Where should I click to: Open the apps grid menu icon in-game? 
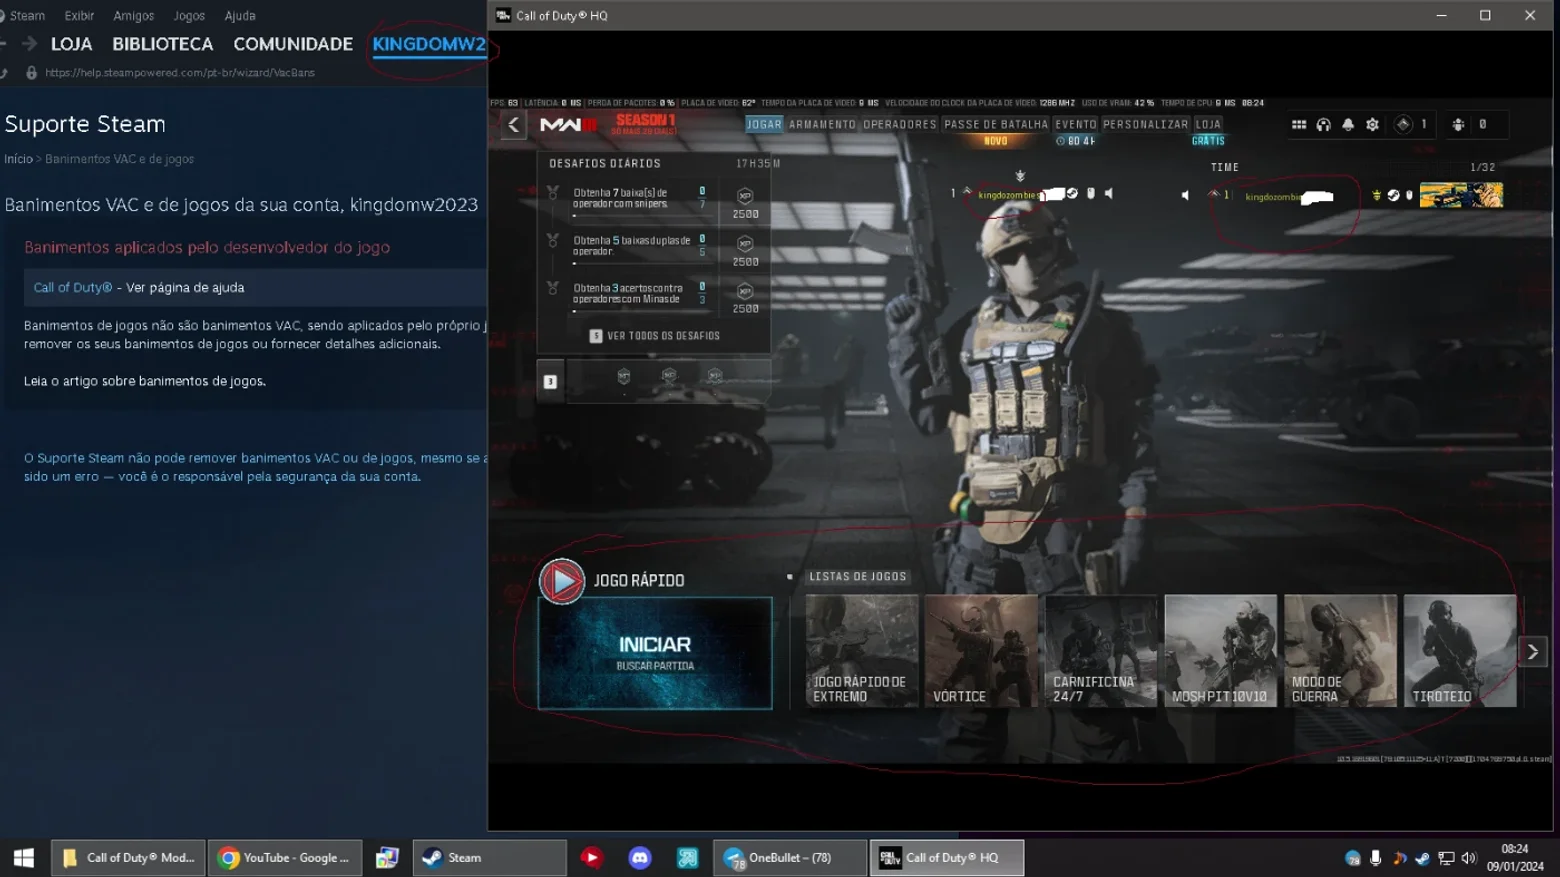(x=1299, y=125)
